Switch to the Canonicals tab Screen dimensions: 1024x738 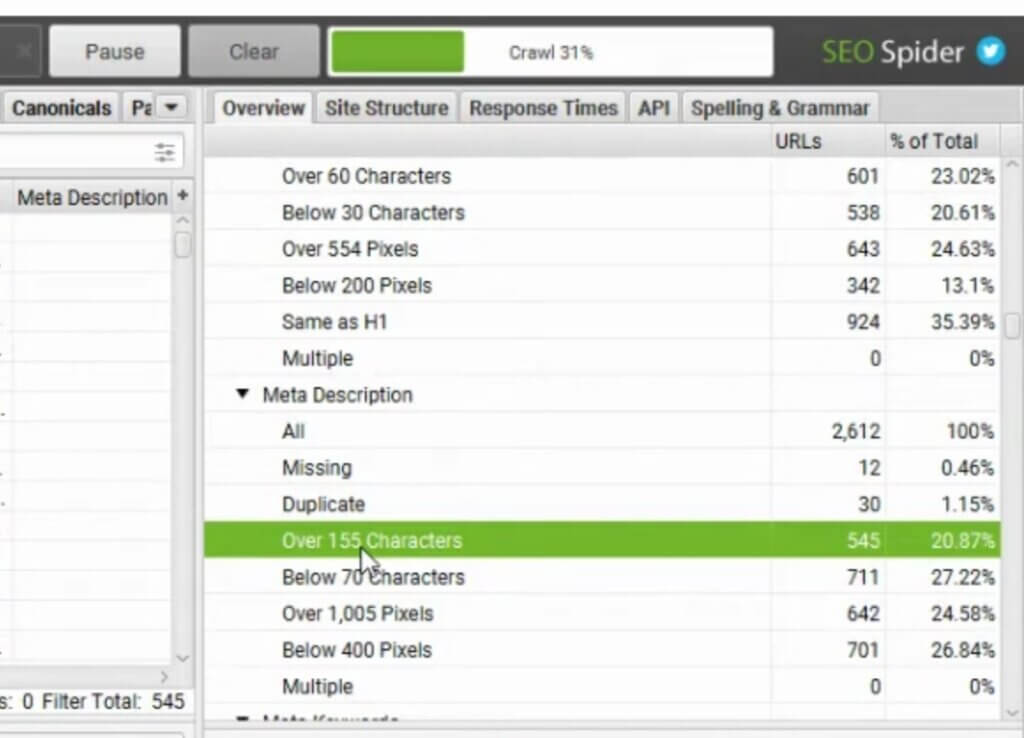(x=61, y=108)
